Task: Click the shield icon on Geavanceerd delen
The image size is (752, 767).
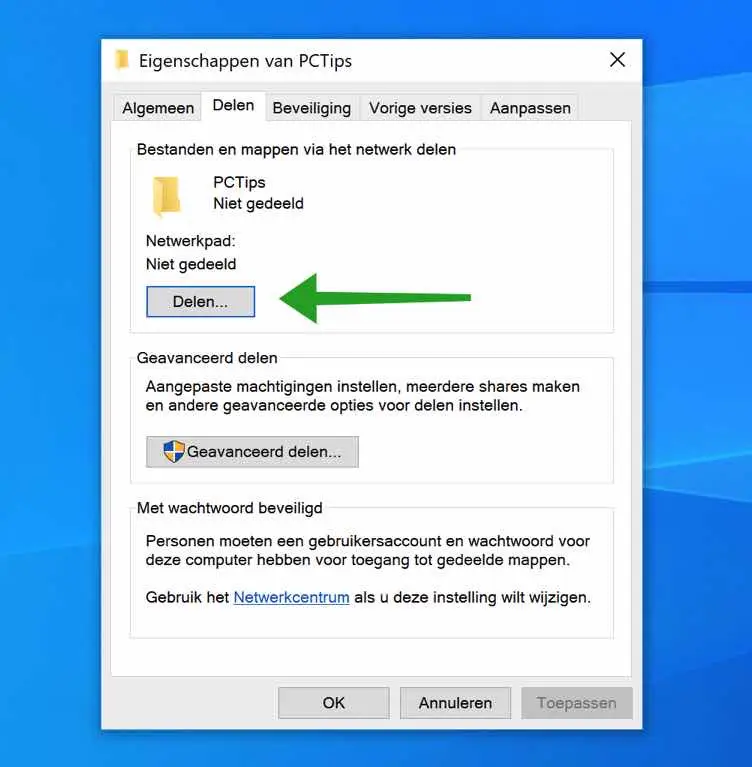Action: pos(174,451)
